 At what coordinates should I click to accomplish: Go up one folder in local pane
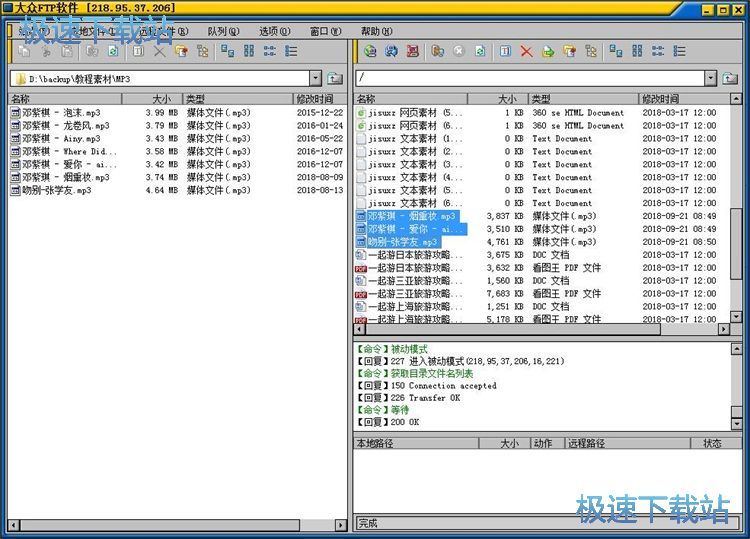[x=335, y=78]
